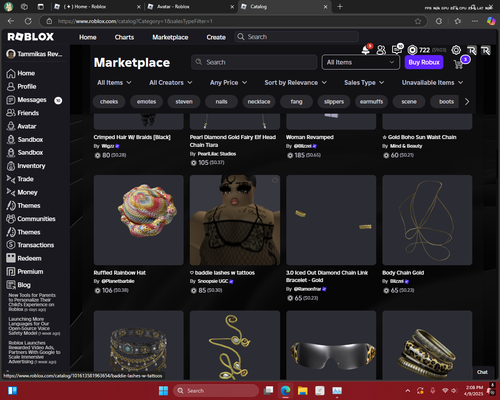The width and height of the screenshot is (500, 400).
Task: Go to Home in the left sidebar
Action: [26, 73]
